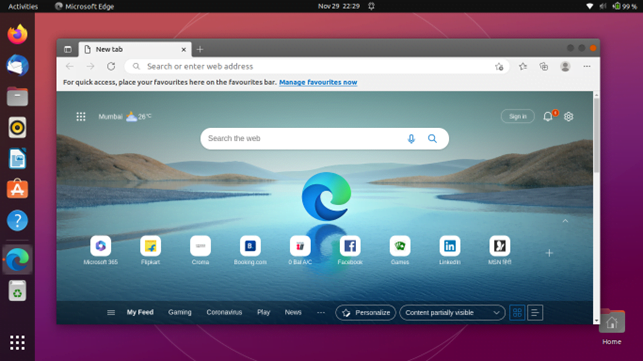Open Edge settings and more menu

point(587,66)
